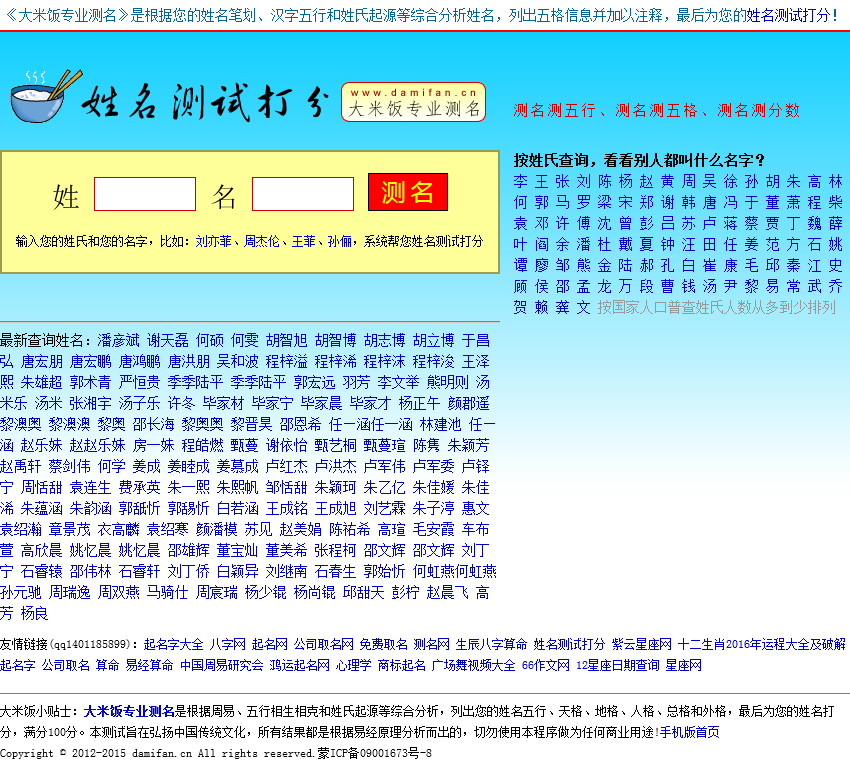
Task: Open friend link 紫云星座网
Action: 642,644
